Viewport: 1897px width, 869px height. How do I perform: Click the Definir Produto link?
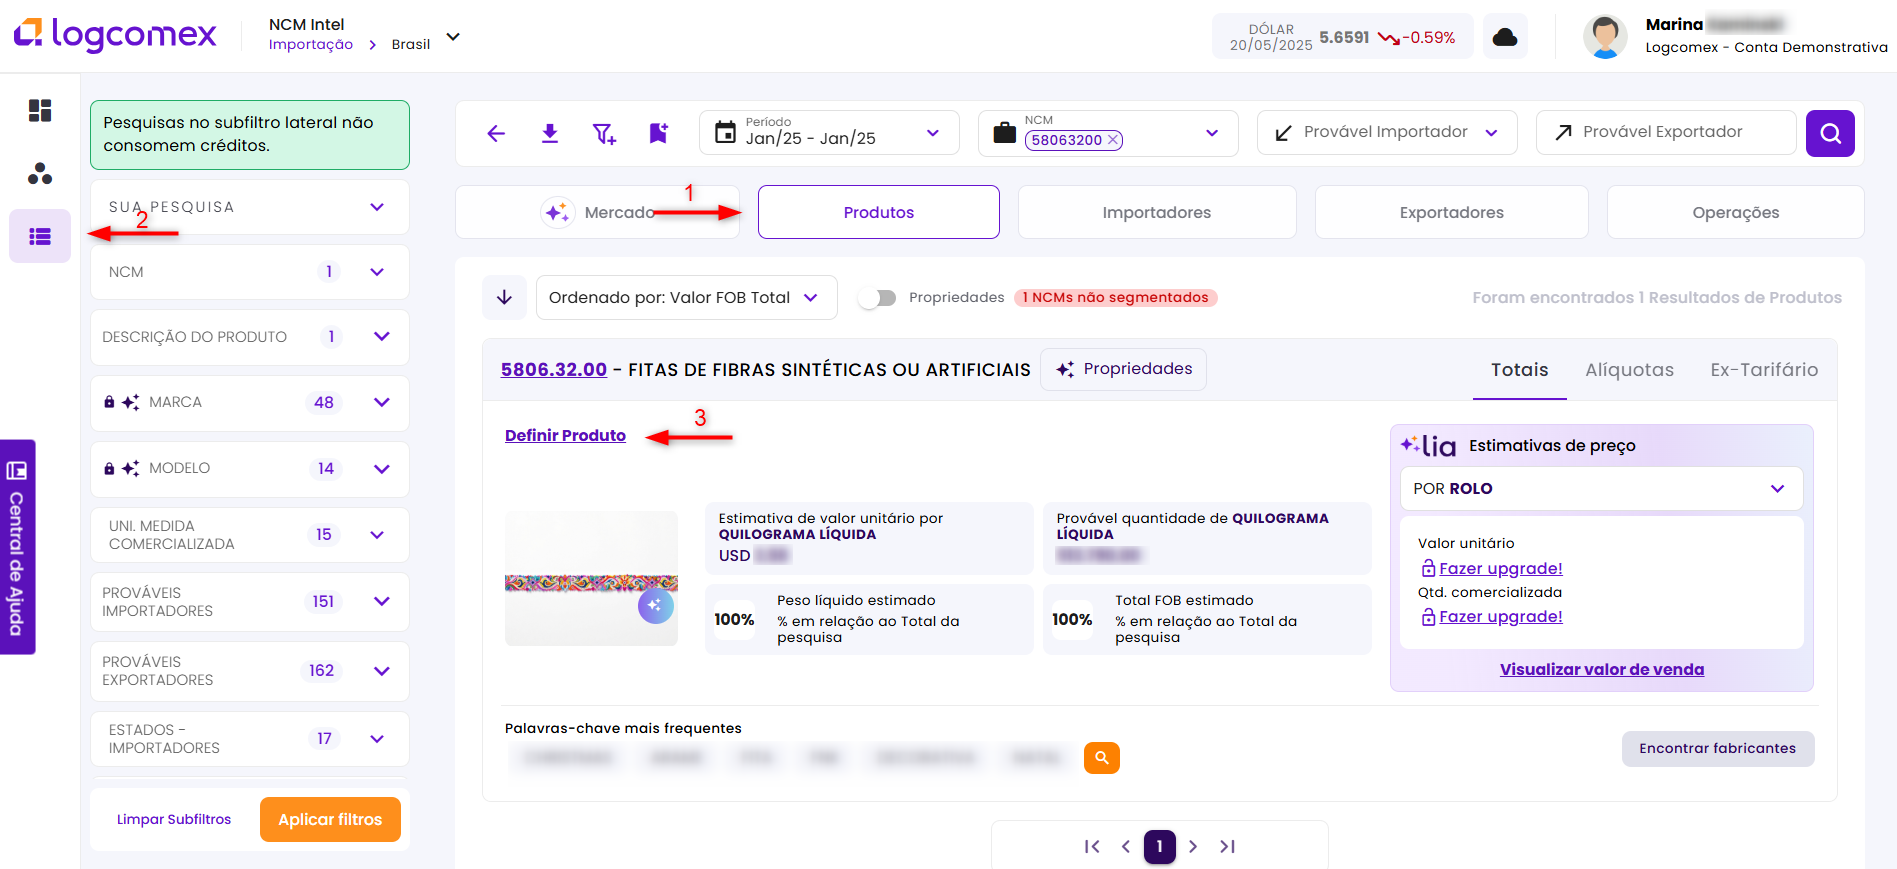tap(565, 436)
